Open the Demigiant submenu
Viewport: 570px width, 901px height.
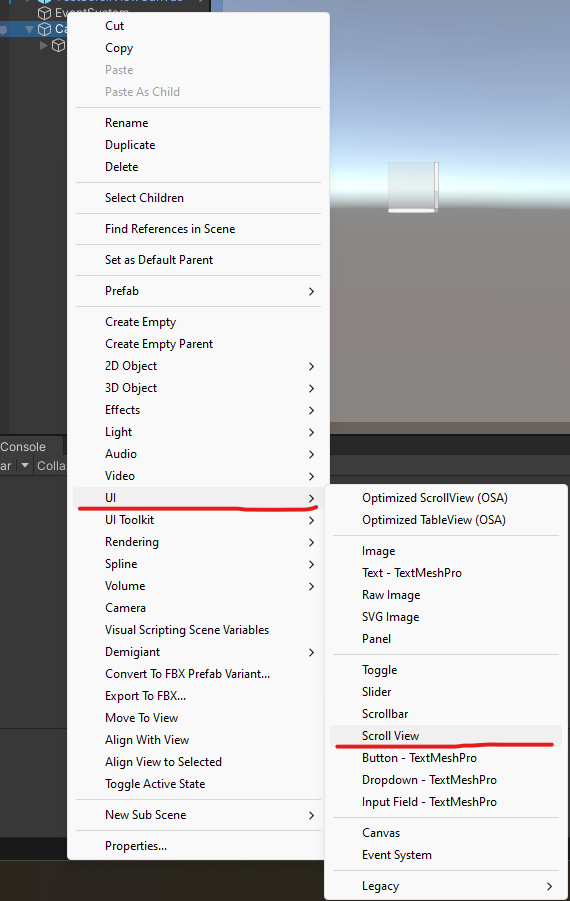(x=198, y=652)
